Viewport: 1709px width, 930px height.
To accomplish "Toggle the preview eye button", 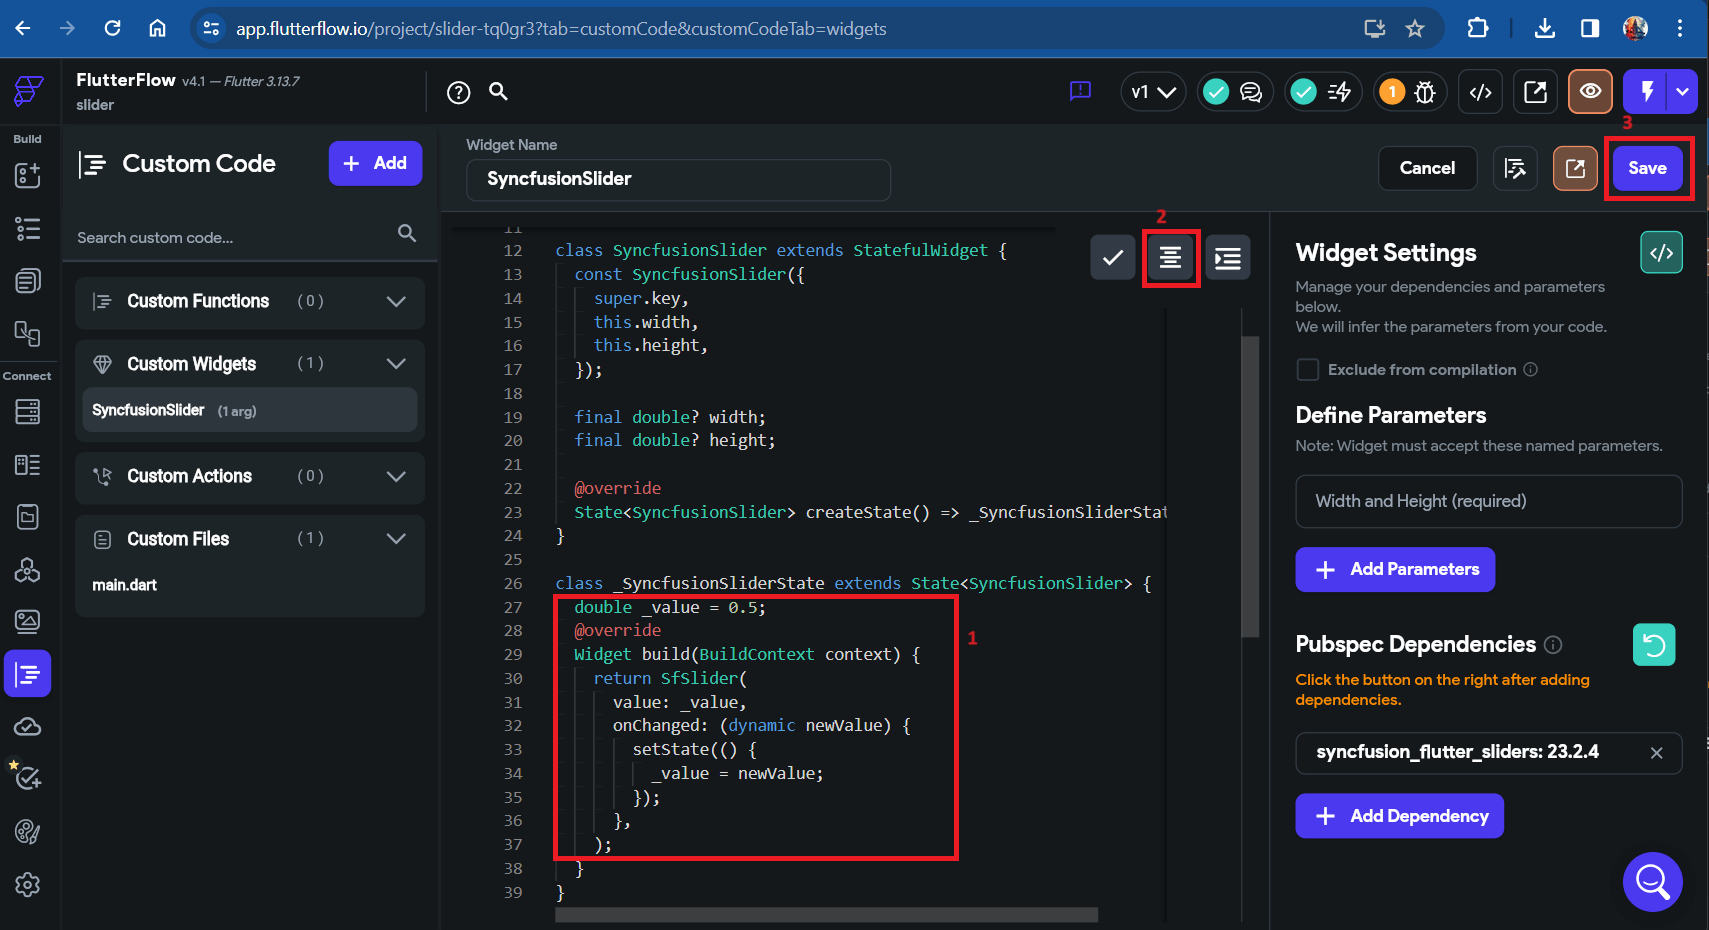I will point(1590,92).
